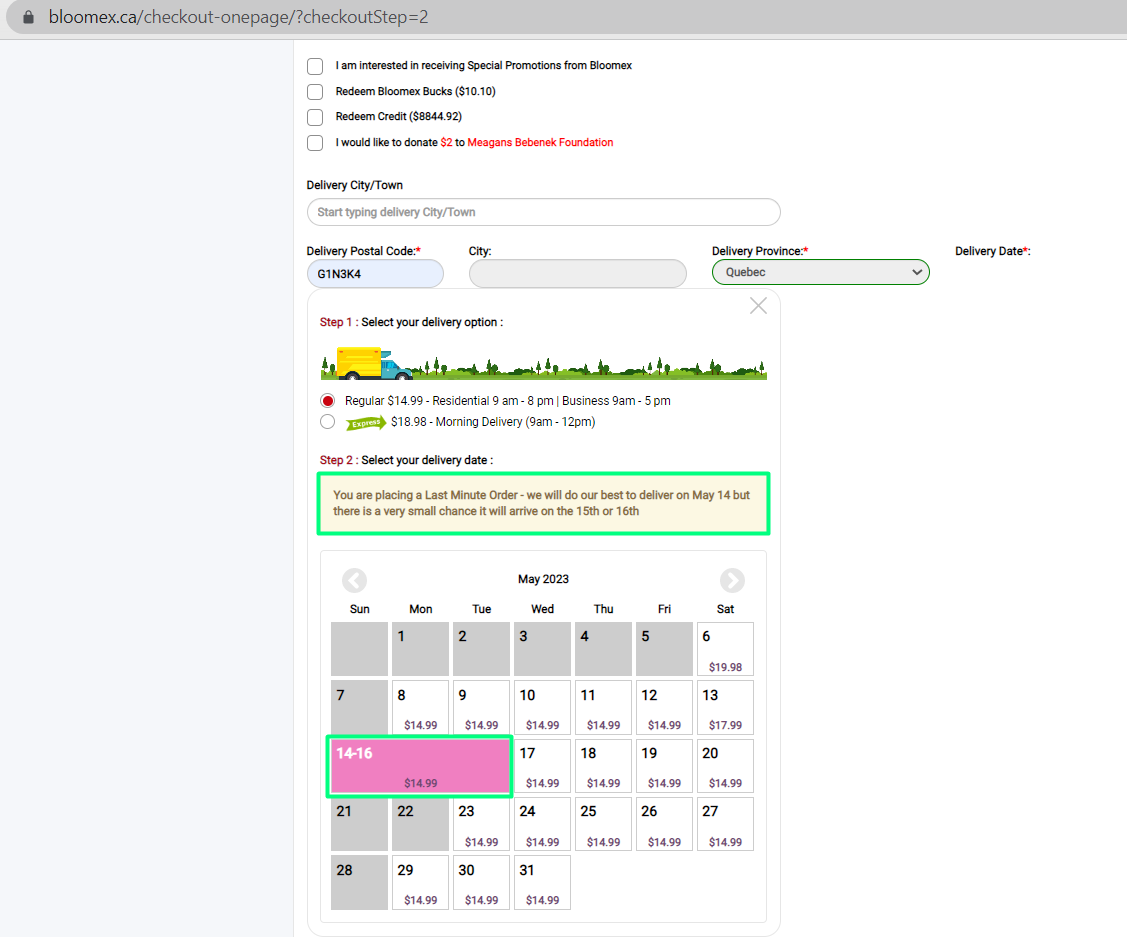The height and width of the screenshot is (937, 1127).
Task: Click the browser URL address
Action: (x=239, y=17)
